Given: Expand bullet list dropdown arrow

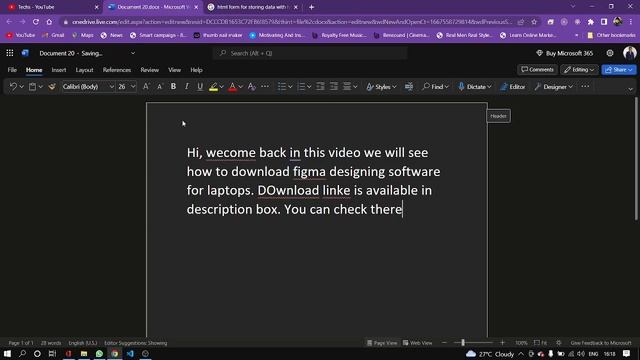Looking at the screenshot, I should [x=290, y=87].
